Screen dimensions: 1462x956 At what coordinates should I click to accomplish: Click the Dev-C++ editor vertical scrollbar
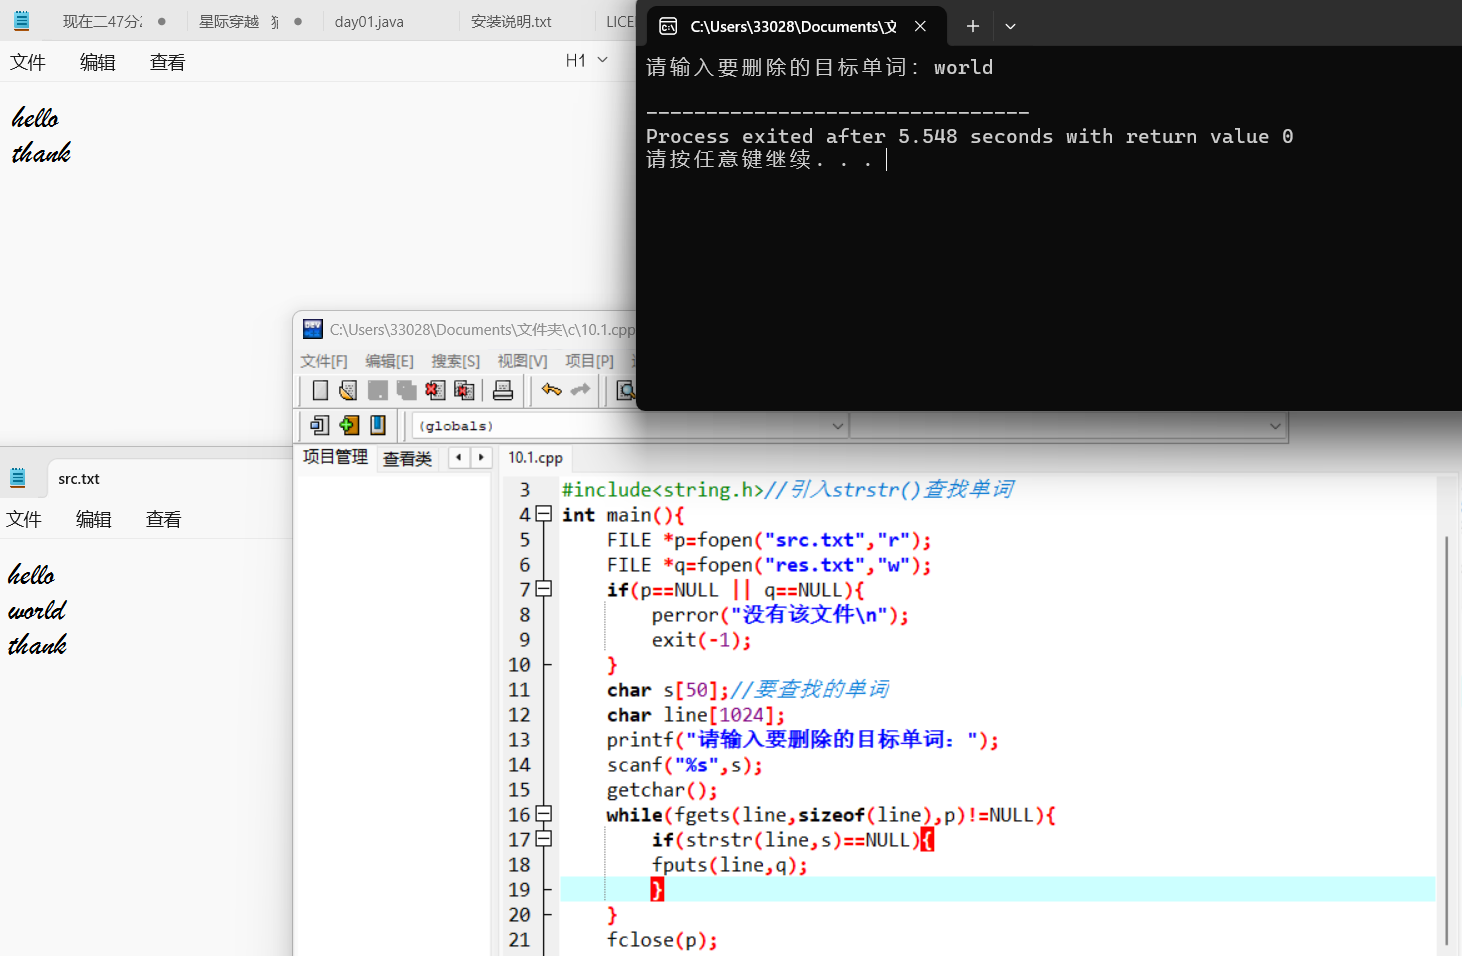click(x=1447, y=740)
